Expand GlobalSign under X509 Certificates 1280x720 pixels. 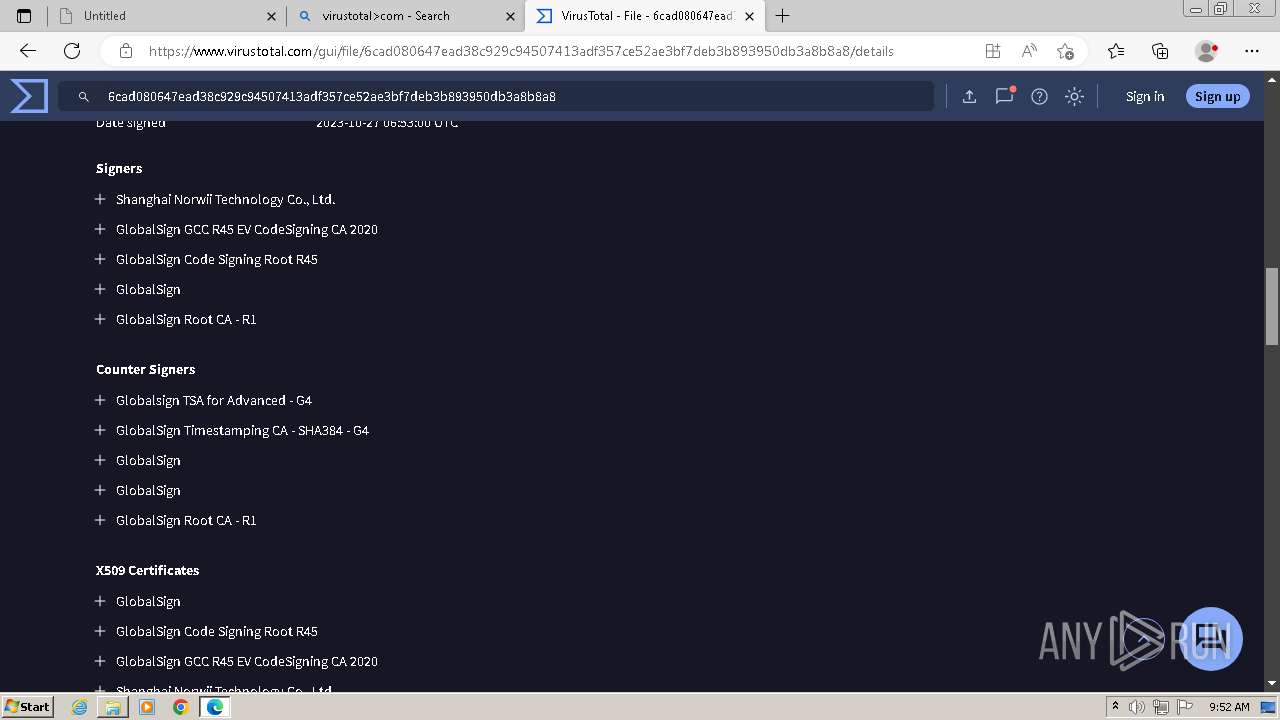click(100, 601)
